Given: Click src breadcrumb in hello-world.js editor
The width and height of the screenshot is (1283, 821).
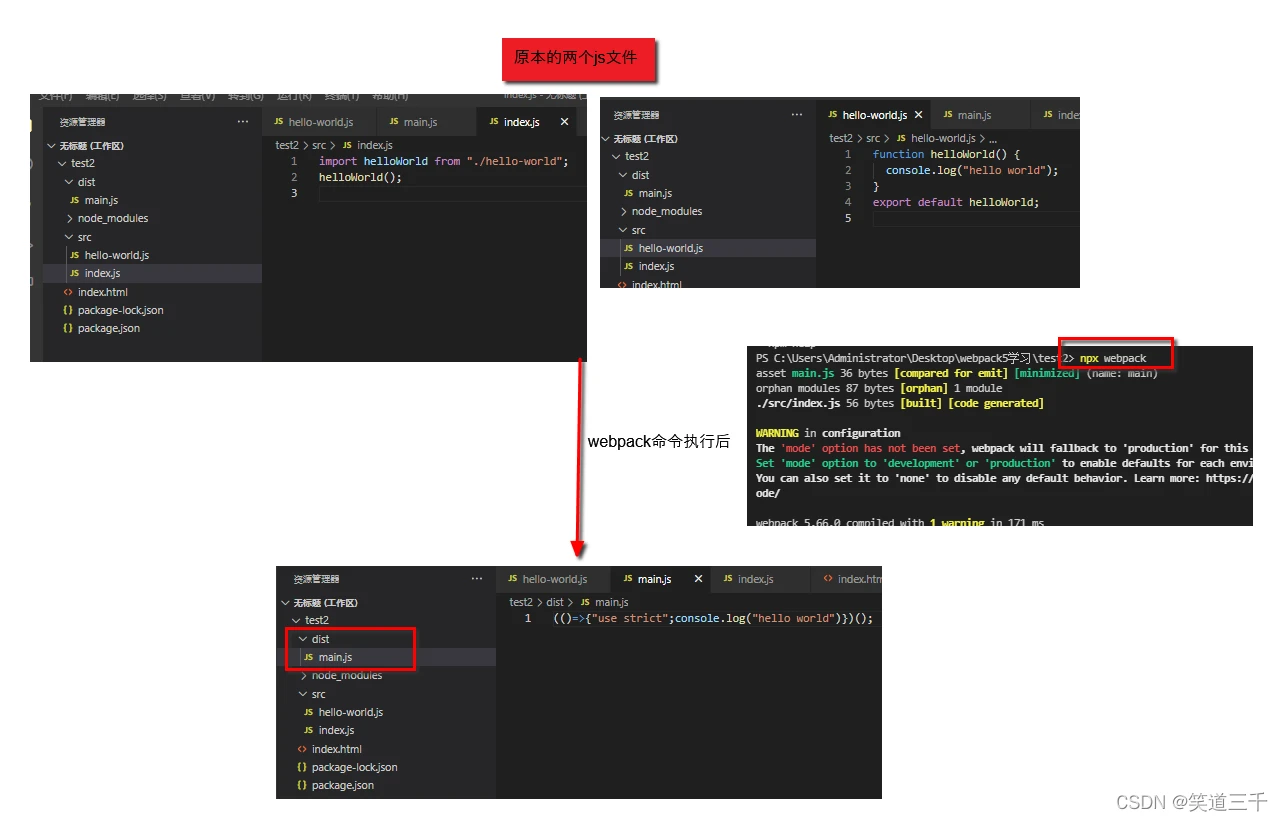Looking at the screenshot, I should tap(873, 138).
